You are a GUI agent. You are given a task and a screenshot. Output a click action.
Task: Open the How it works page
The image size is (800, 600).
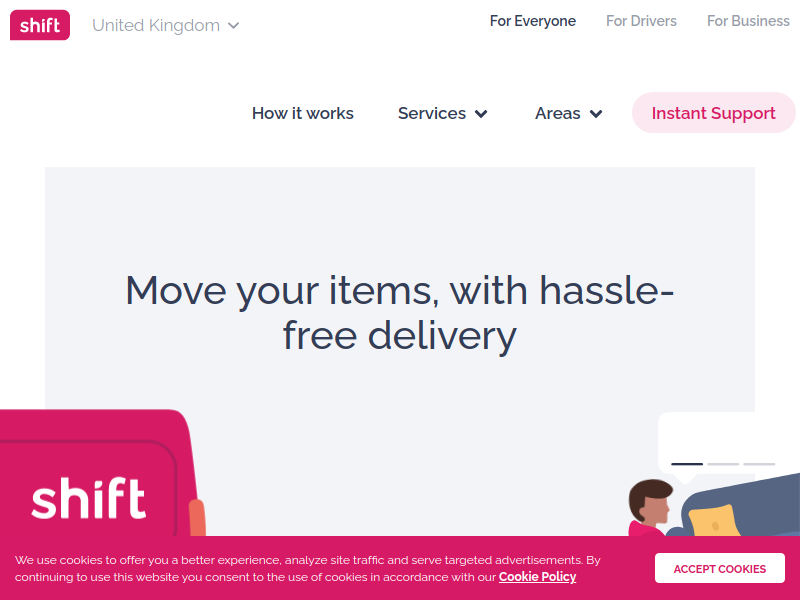click(303, 113)
